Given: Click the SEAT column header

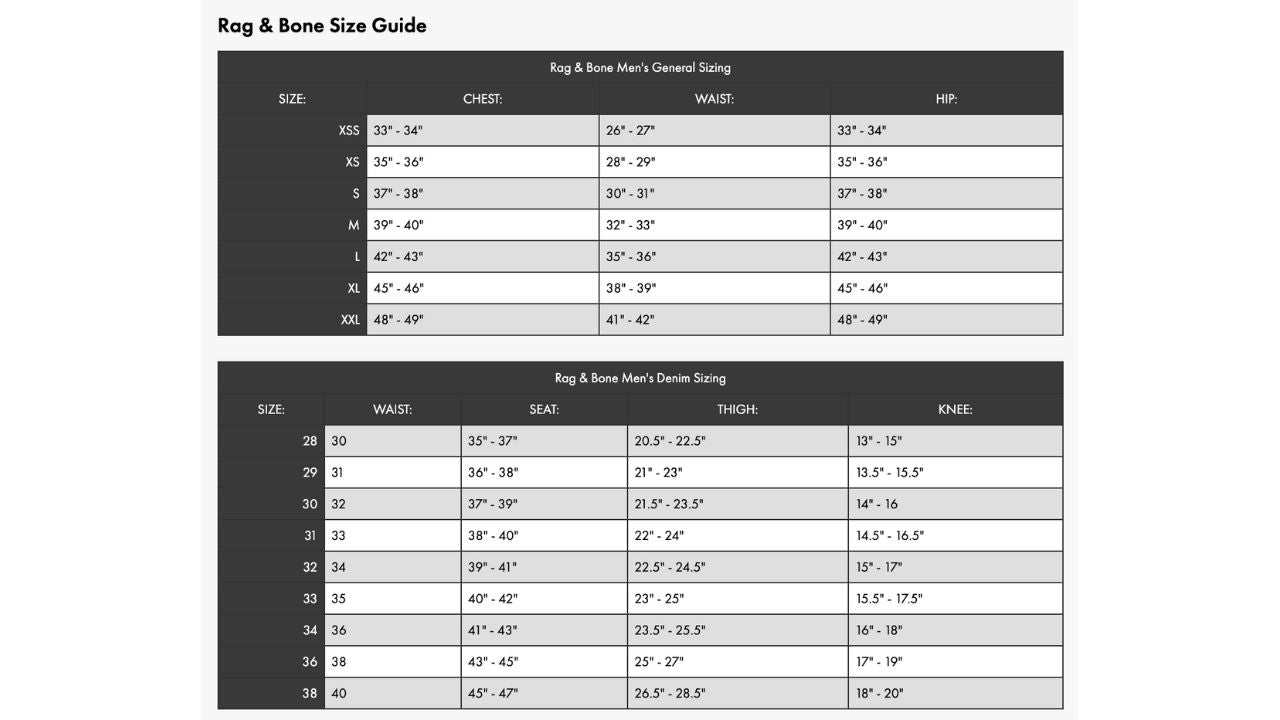Looking at the screenshot, I should 544,409.
